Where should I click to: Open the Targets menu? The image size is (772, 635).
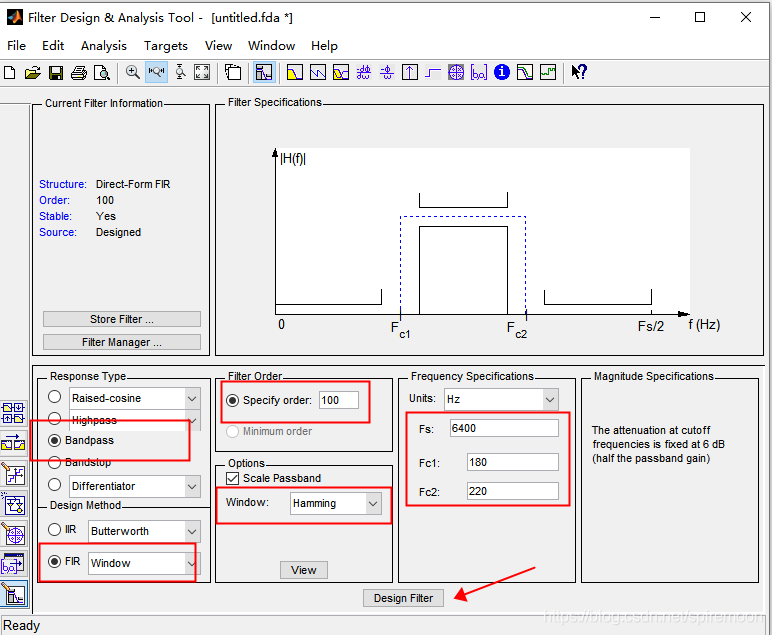[x=165, y=45]
